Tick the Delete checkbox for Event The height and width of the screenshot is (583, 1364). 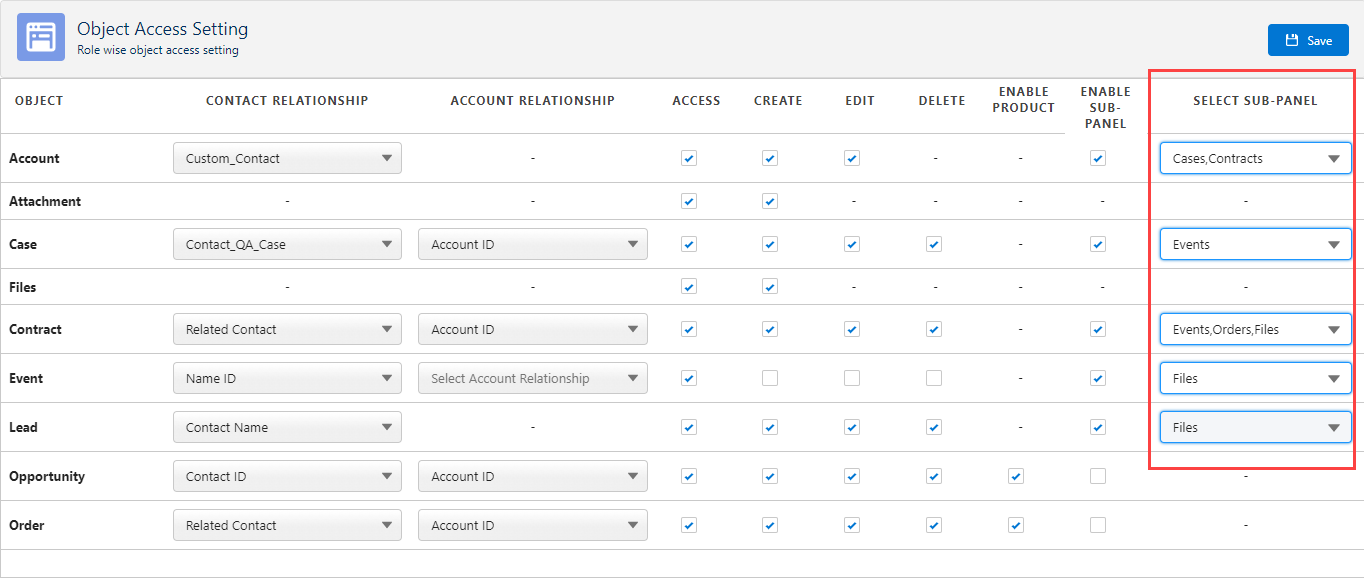[934, 378]
